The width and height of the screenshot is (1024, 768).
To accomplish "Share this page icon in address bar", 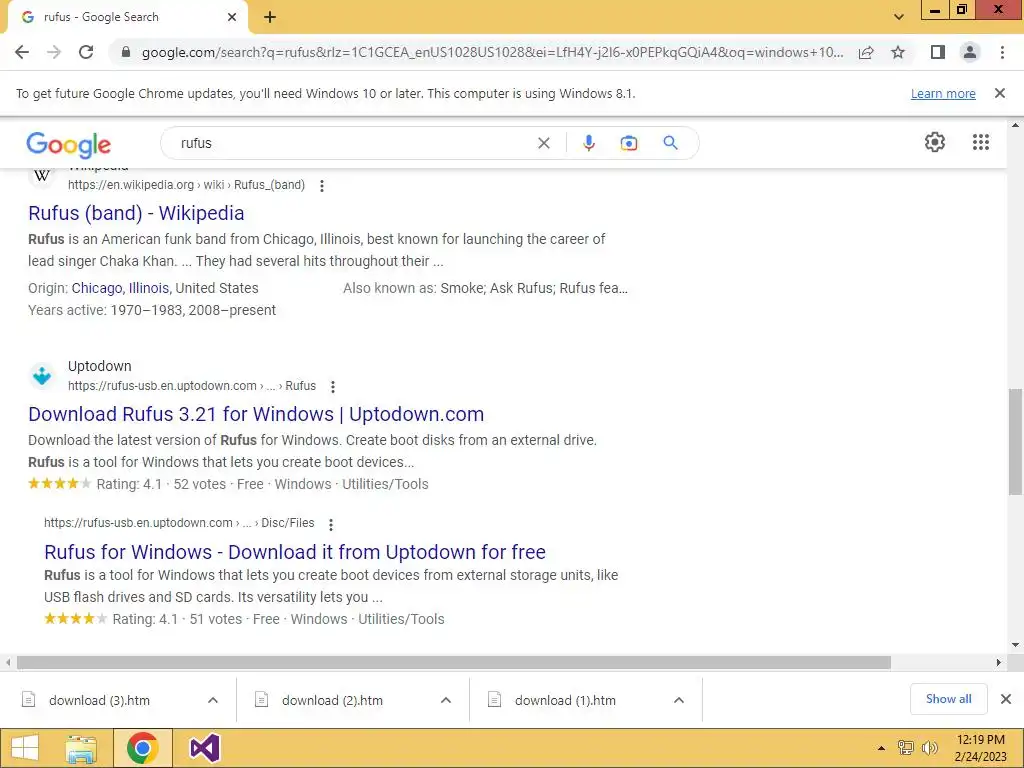I will pos(866,52).
